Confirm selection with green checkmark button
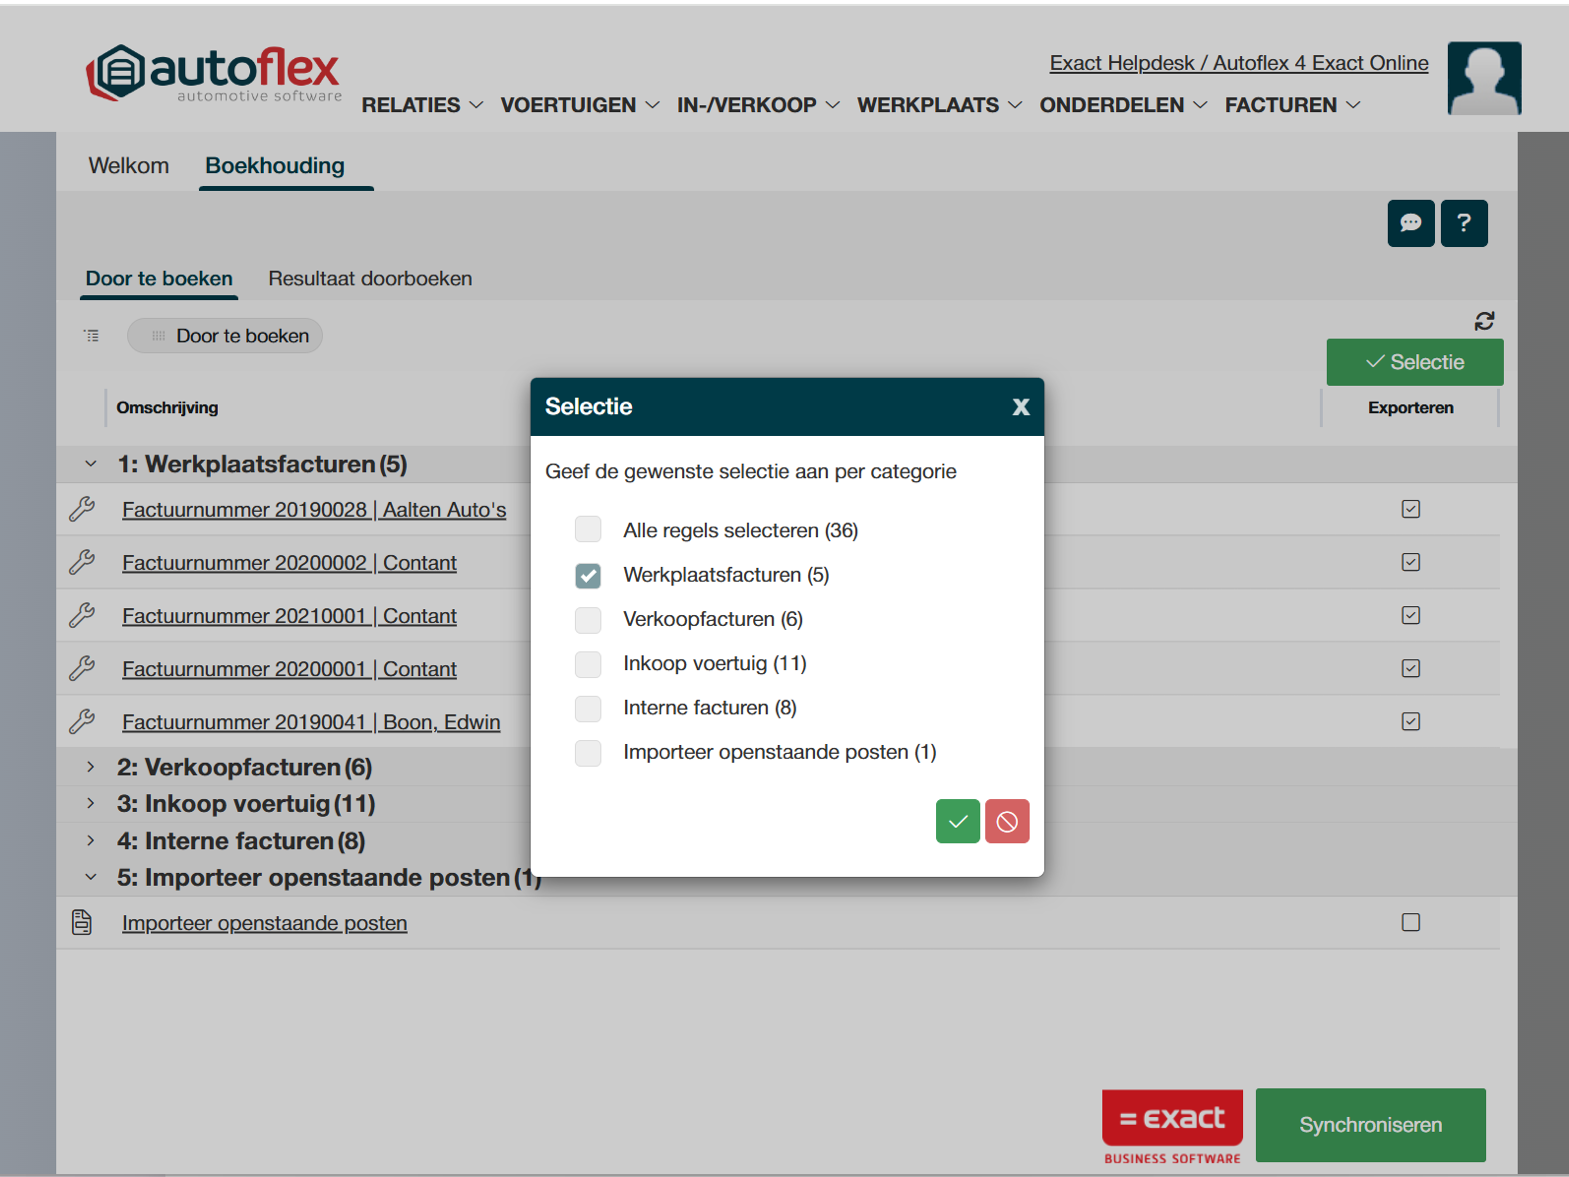Viewport: 1569px width, 1177px height. pyautogui.click(x=957, y=821)
